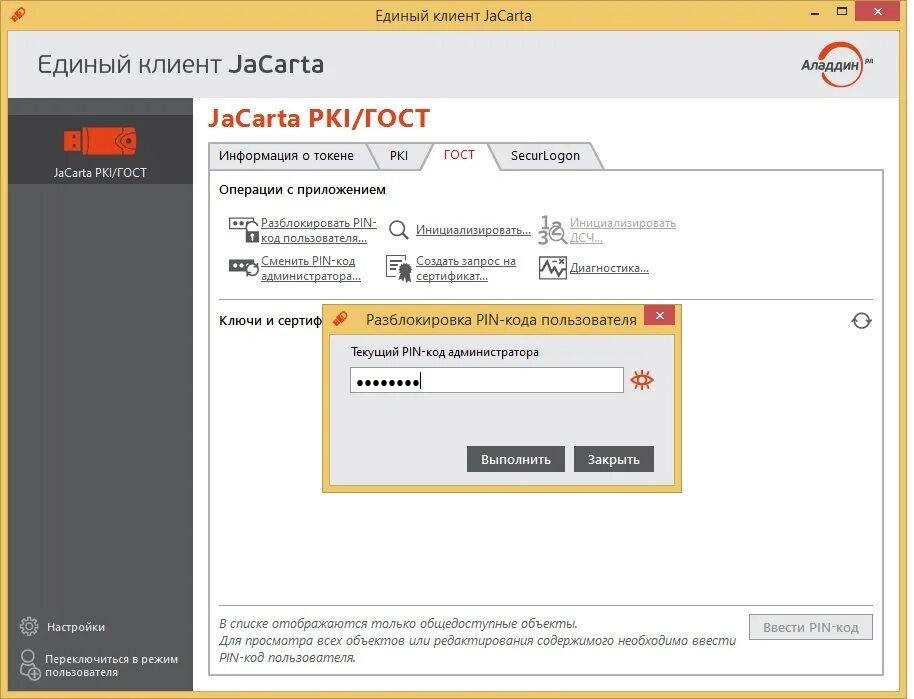
Task: Click the token icon in the dialog title
Action: pos(340,319)
